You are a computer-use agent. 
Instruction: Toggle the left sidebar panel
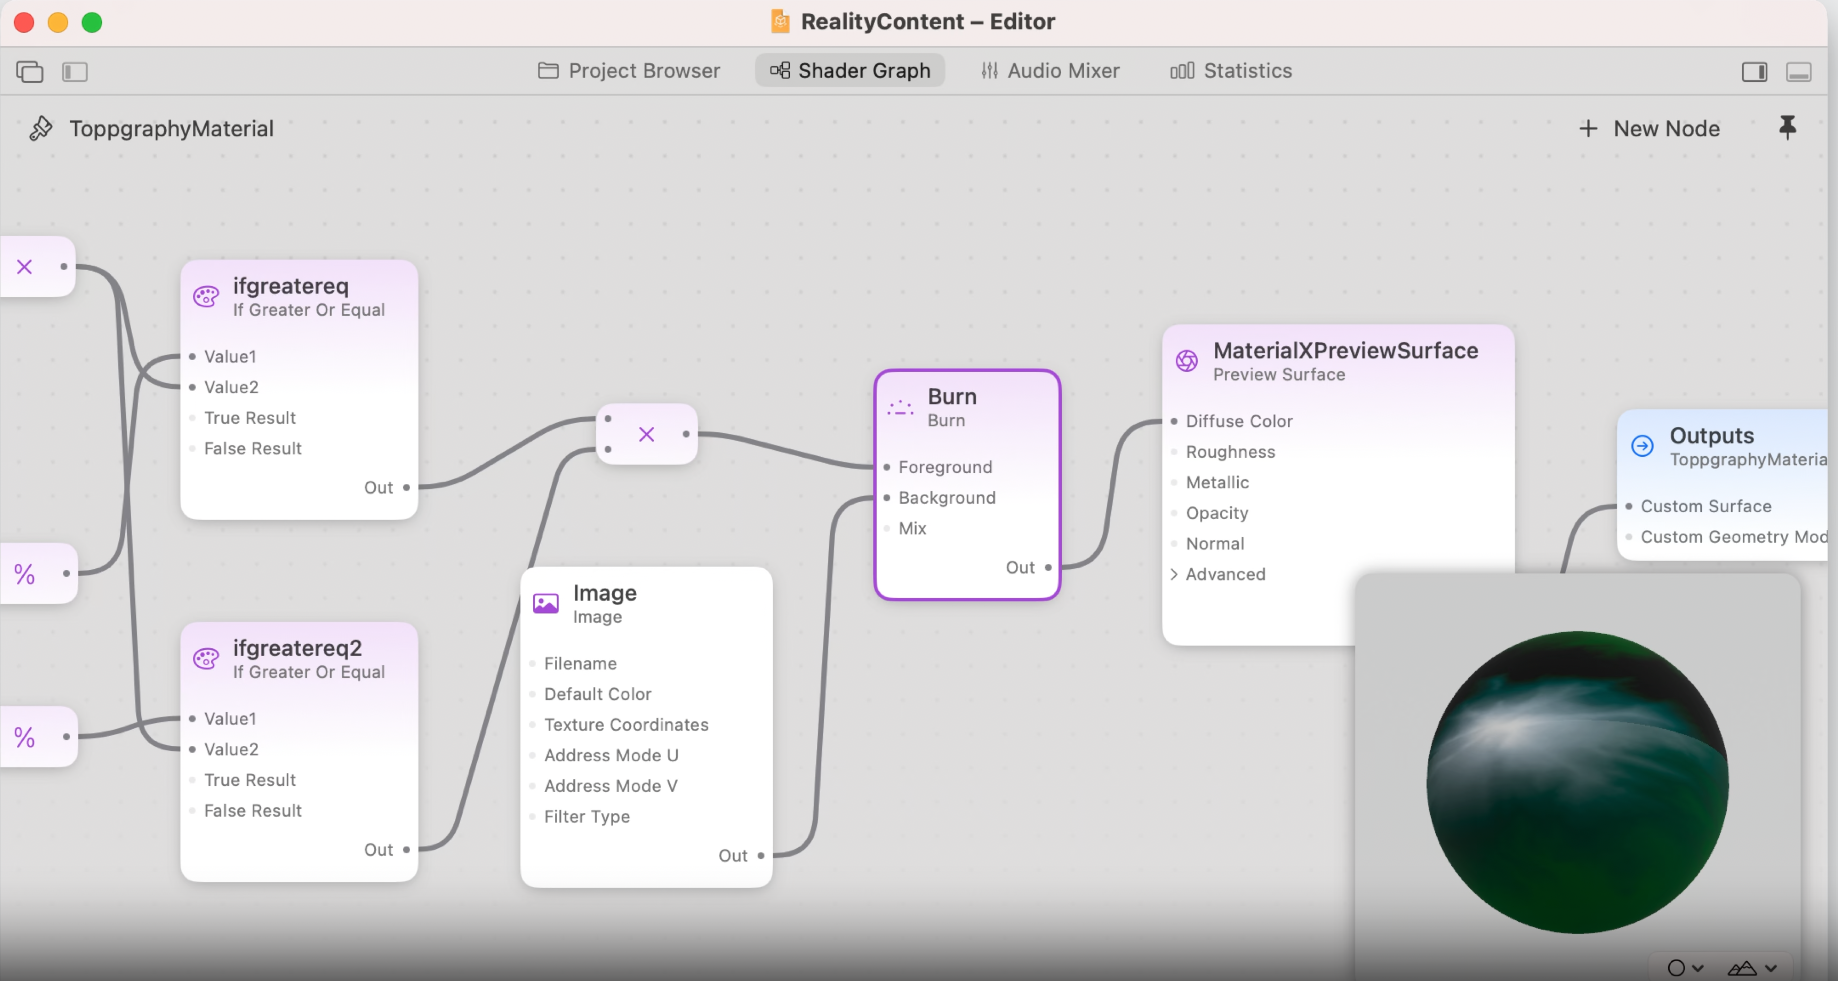[x=75, y=71]
